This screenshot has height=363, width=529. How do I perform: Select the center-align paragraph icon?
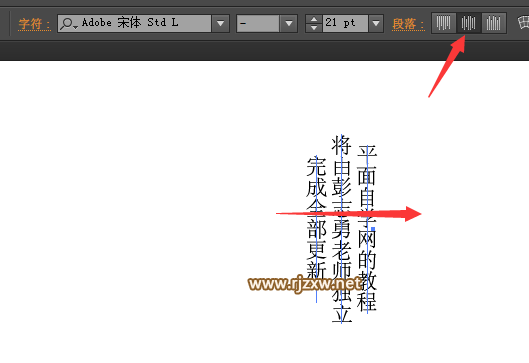click(469, 23)
